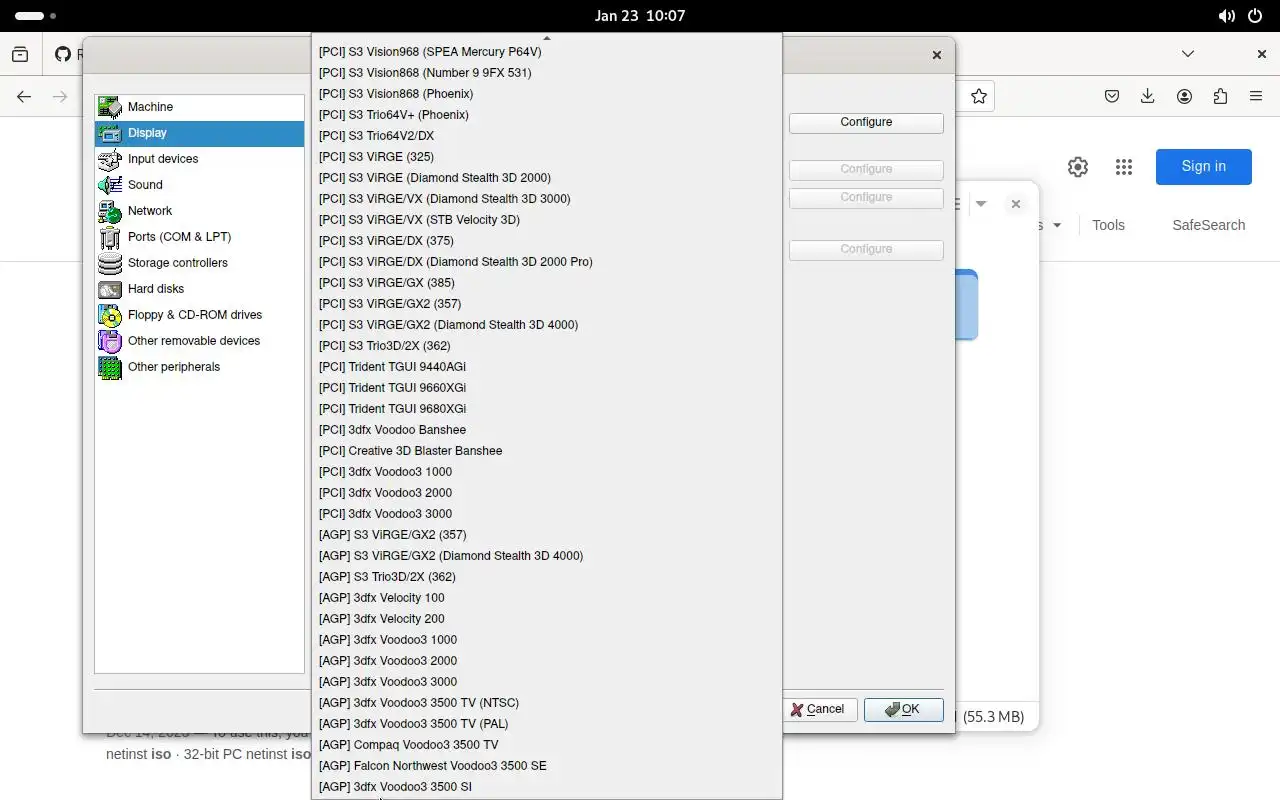
Task: Click the Google Sign in button
Action: [1203, 167]
